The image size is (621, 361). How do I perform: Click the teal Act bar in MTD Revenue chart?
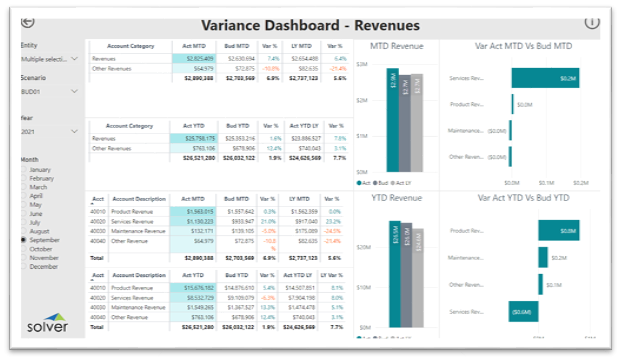[393, 120]
